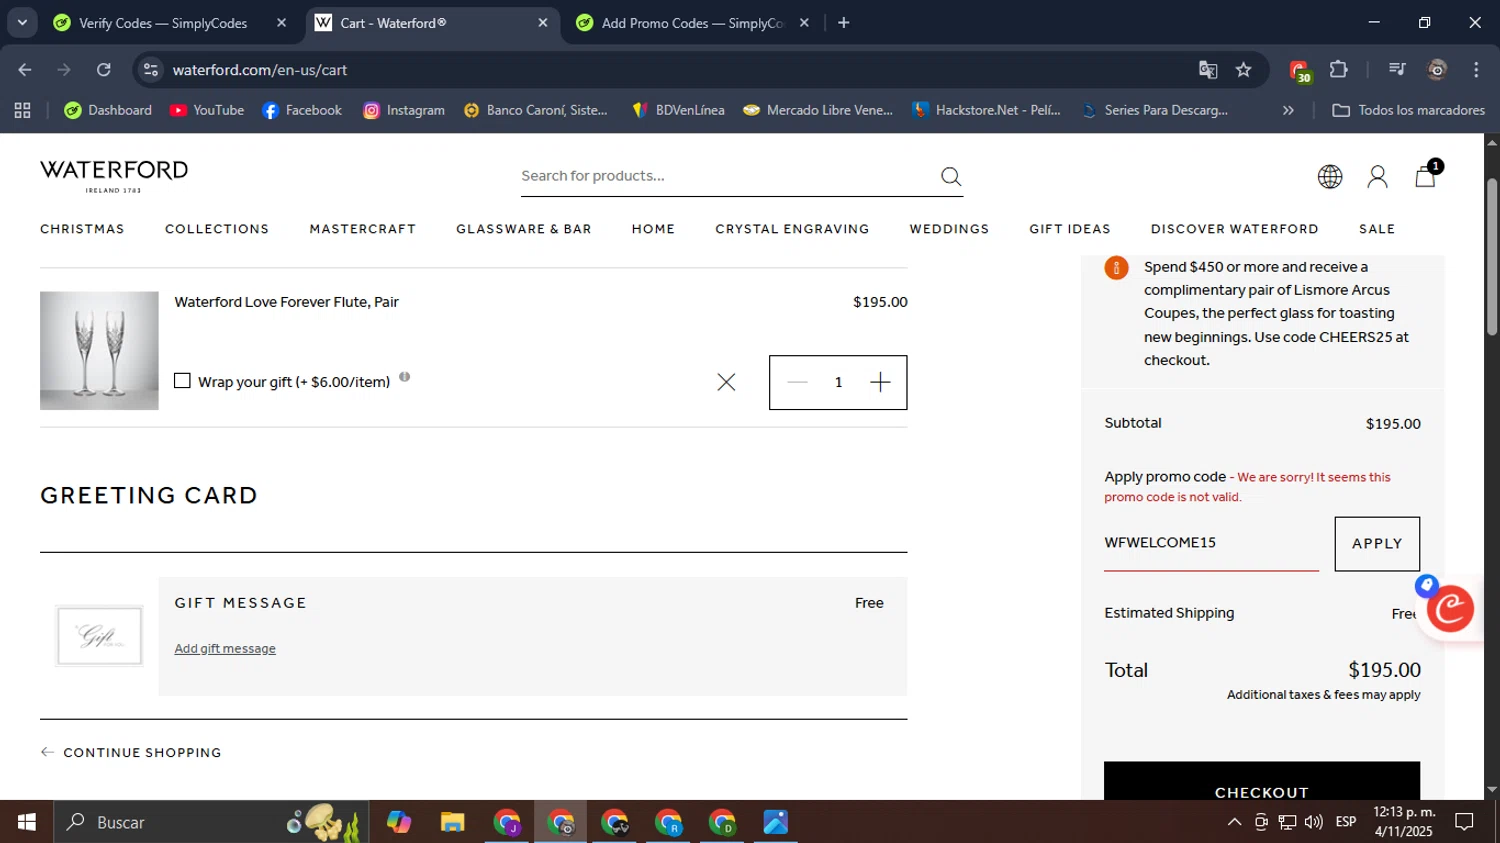Click the flute pair product thumbnail
This screenshot has width=1500, height=843.
pyautogui.click(x=99, y=351)
